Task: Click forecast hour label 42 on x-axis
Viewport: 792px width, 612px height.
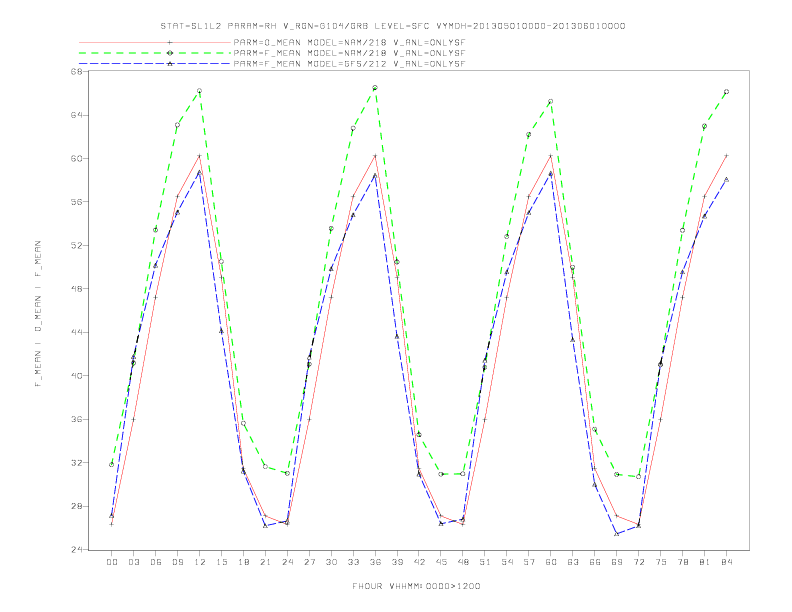Action: coord(419,562)
